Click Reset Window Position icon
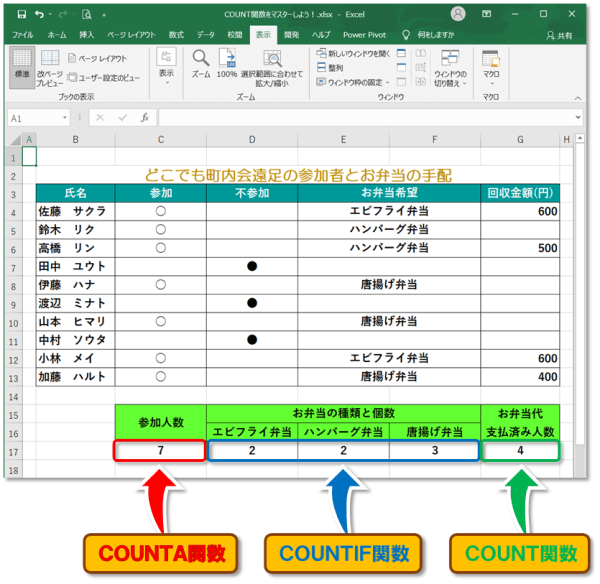This screenshot has height=584, width=600. 421,82
